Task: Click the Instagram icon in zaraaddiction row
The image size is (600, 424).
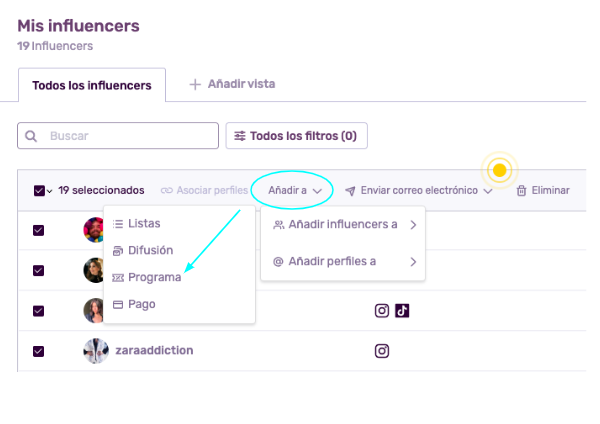Action: 382,351
